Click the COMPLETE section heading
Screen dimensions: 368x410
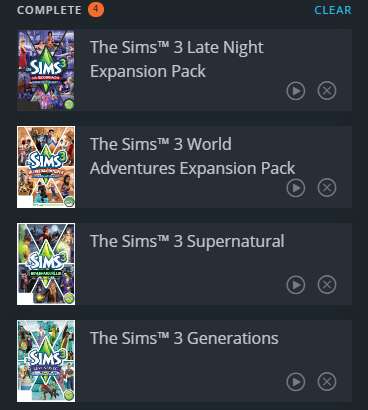49,10
